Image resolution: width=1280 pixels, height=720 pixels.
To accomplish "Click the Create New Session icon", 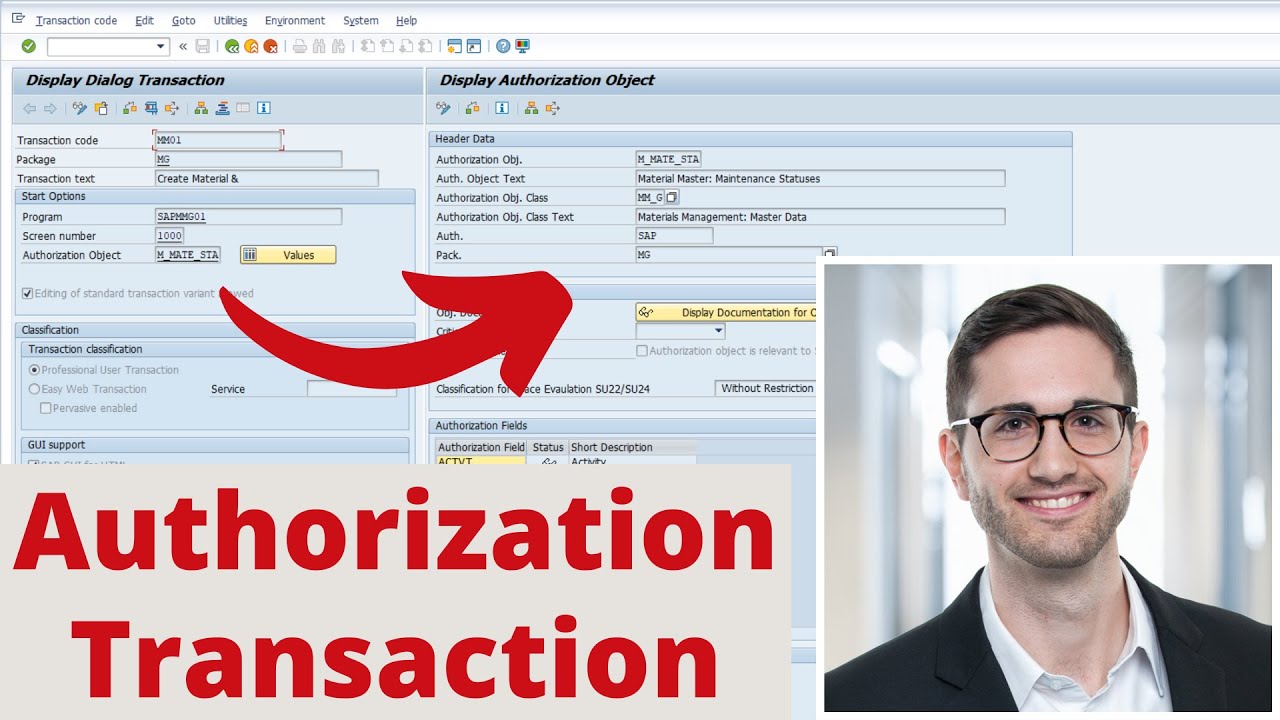I will tap(454, 46).
